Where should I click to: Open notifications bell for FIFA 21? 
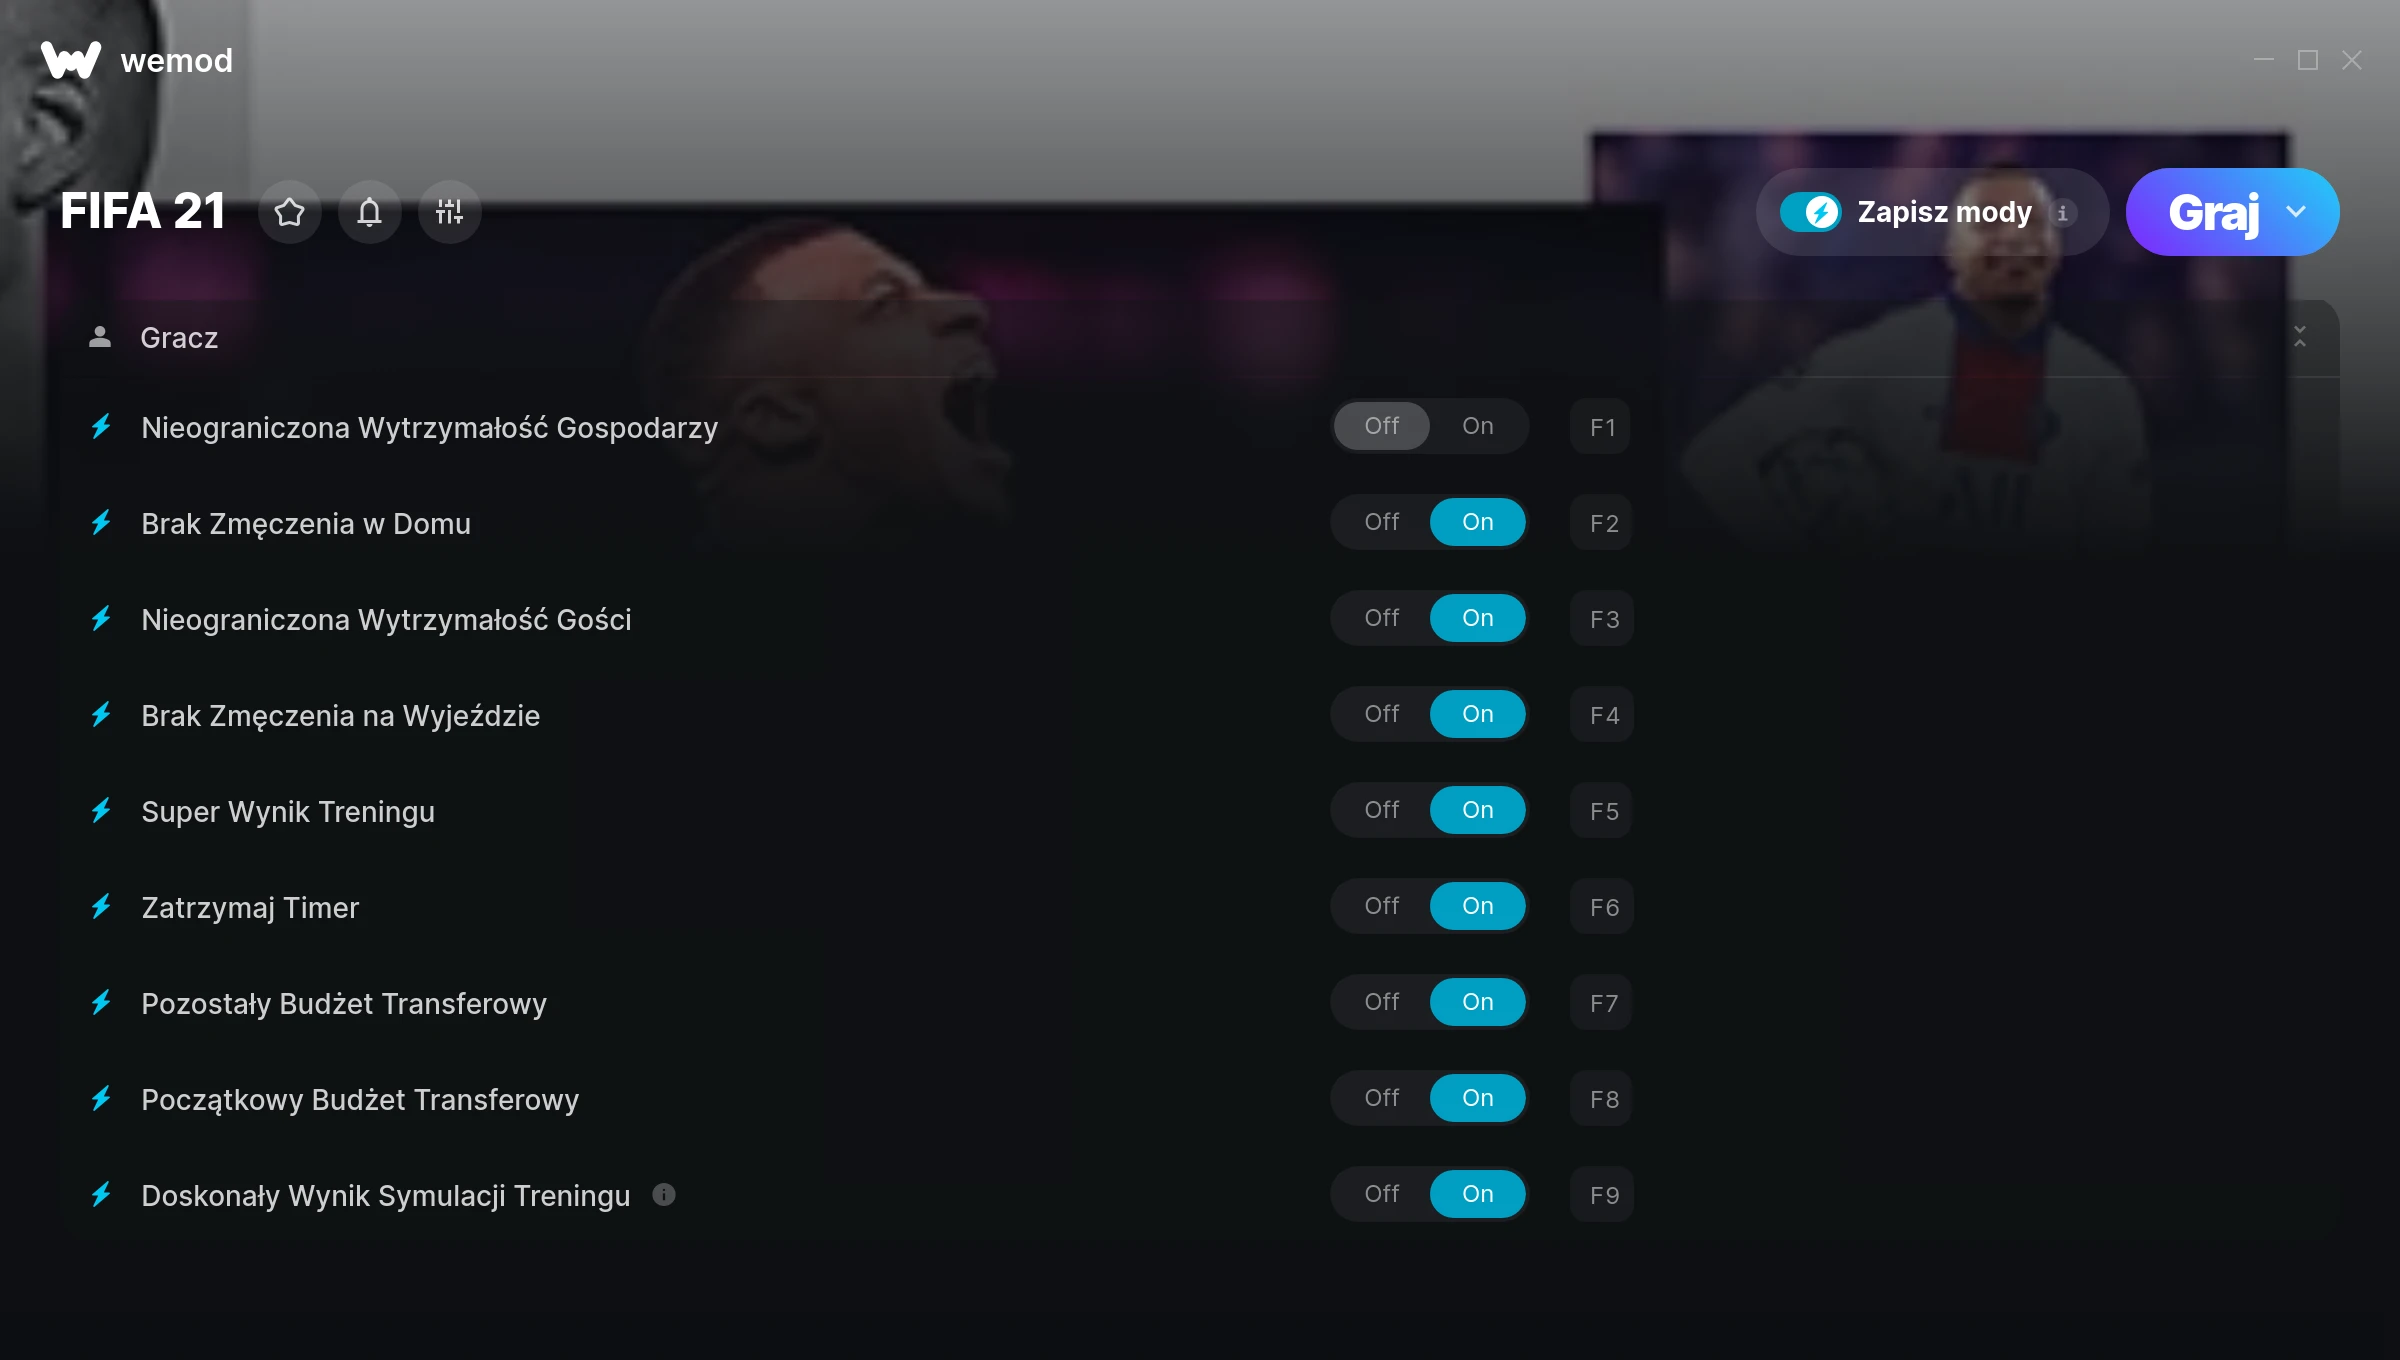coord(370,212)
